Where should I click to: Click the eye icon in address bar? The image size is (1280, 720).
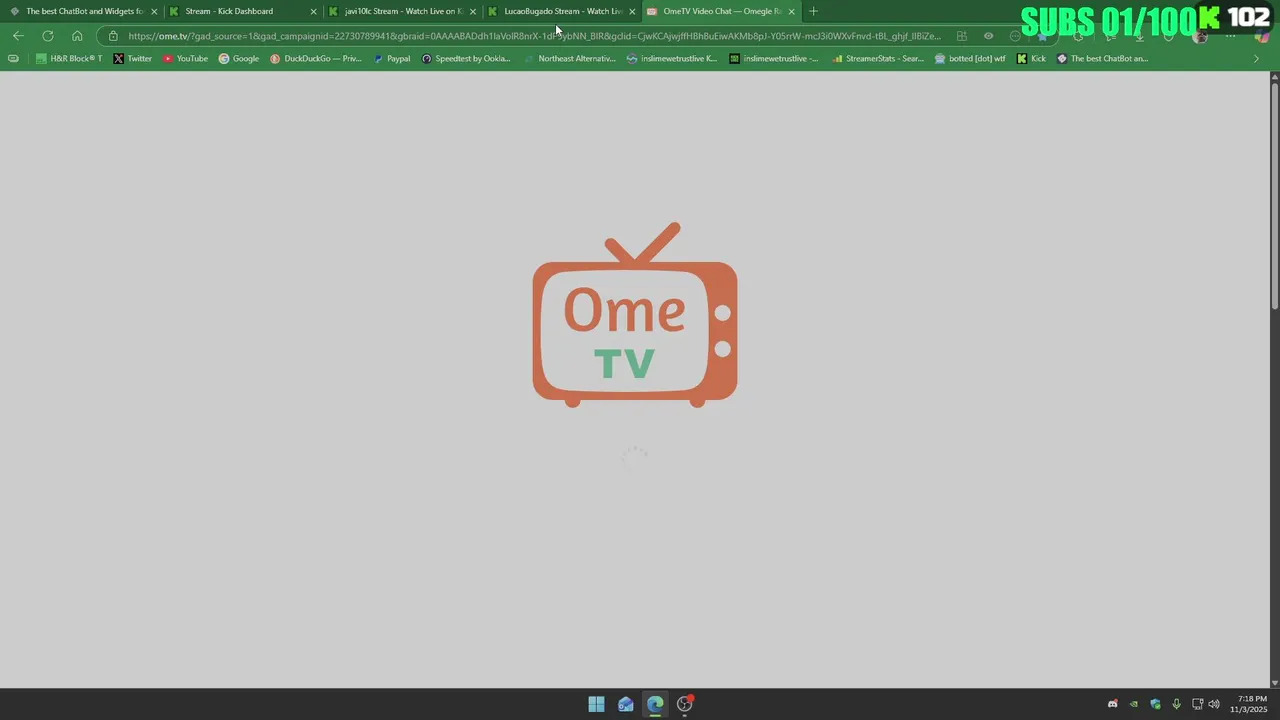[988, 36]
